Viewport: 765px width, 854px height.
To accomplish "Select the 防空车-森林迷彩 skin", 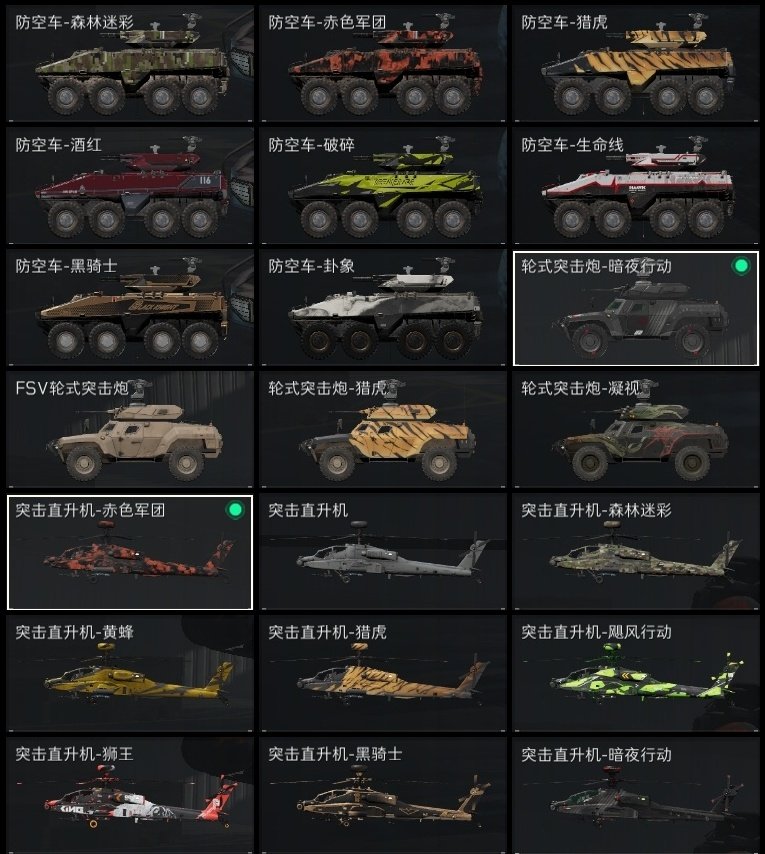I will [x=130, y=64].
